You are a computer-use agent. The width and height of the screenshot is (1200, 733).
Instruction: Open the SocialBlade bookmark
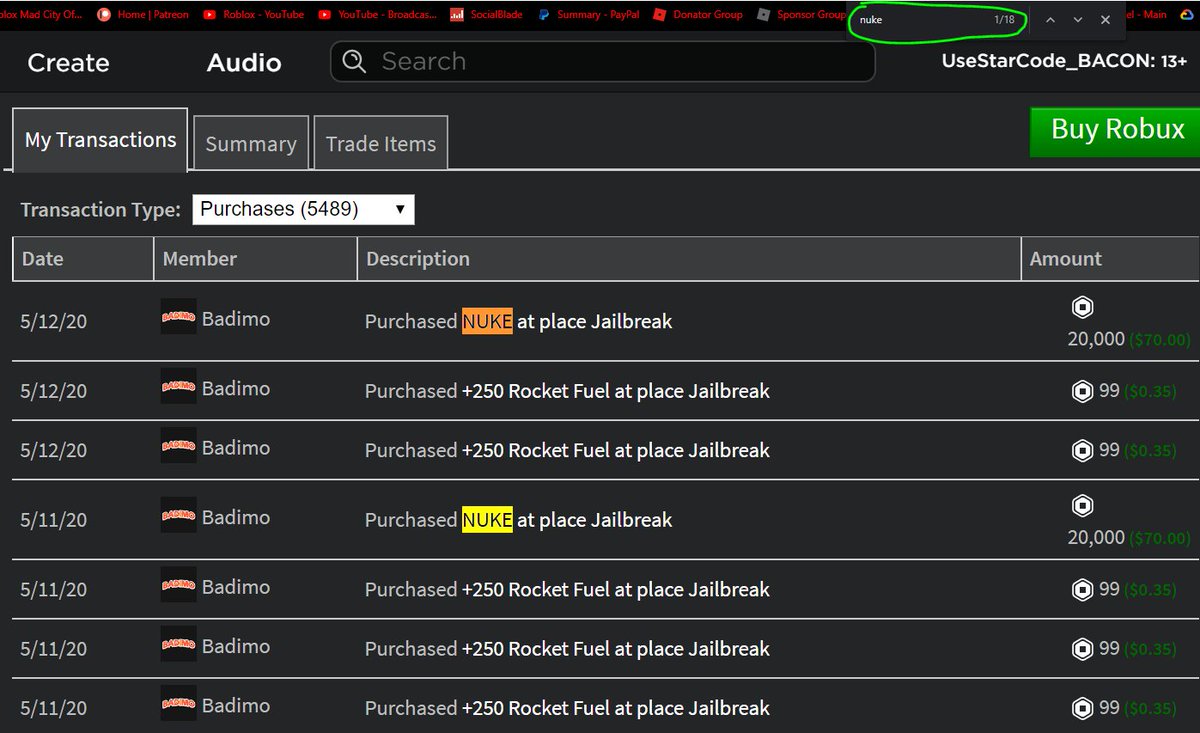487,15
